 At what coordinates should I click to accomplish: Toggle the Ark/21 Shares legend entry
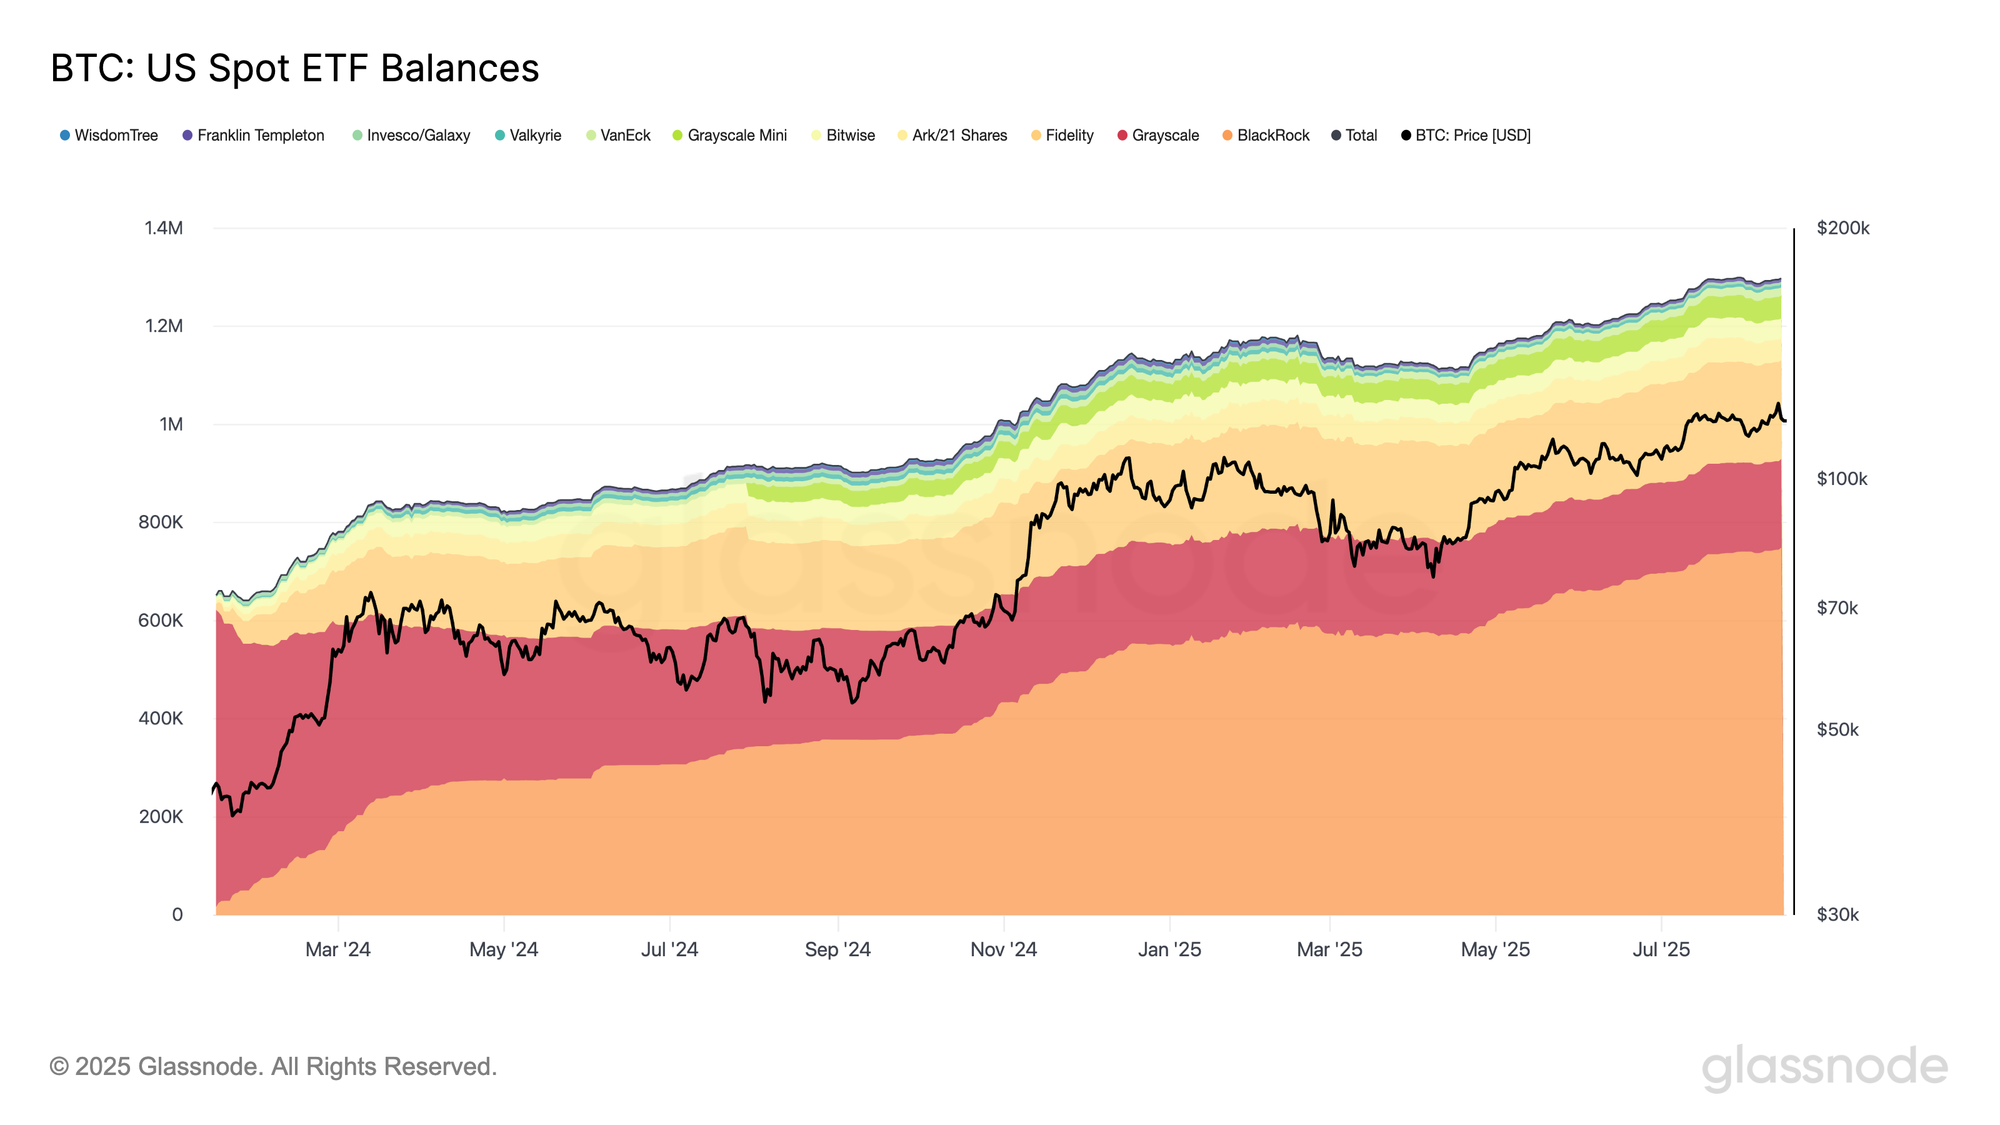(952, 135)
